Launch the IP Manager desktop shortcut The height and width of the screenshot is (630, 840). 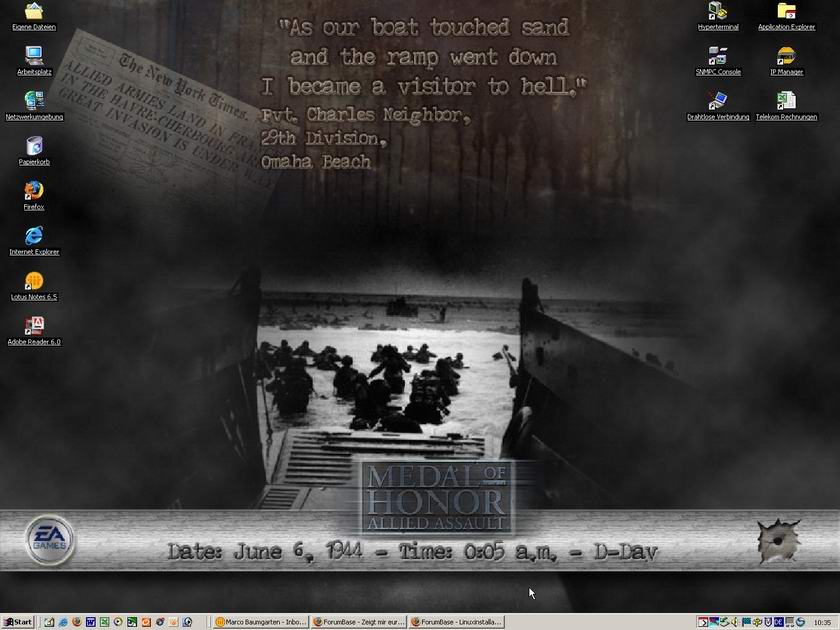tap(786, 61)
